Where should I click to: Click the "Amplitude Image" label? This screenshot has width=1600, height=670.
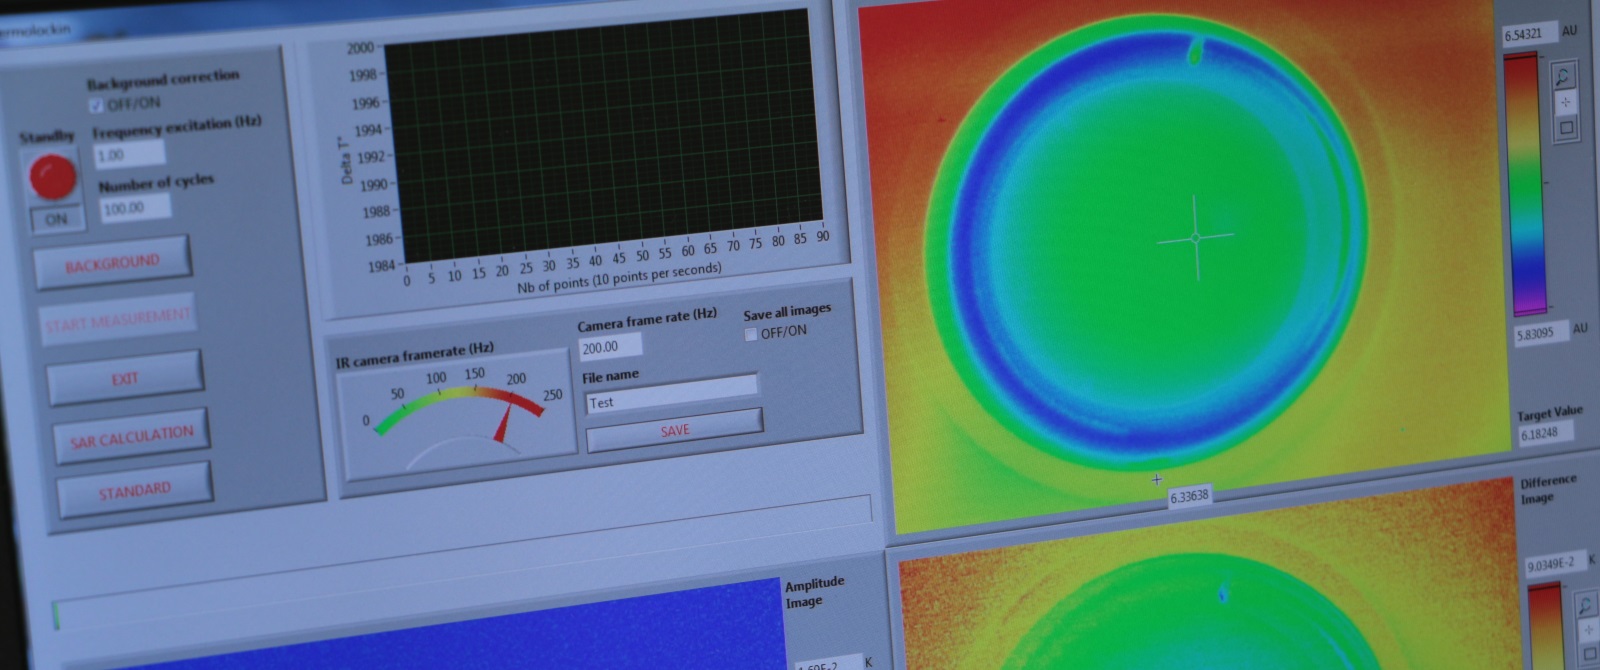(814, 592)
